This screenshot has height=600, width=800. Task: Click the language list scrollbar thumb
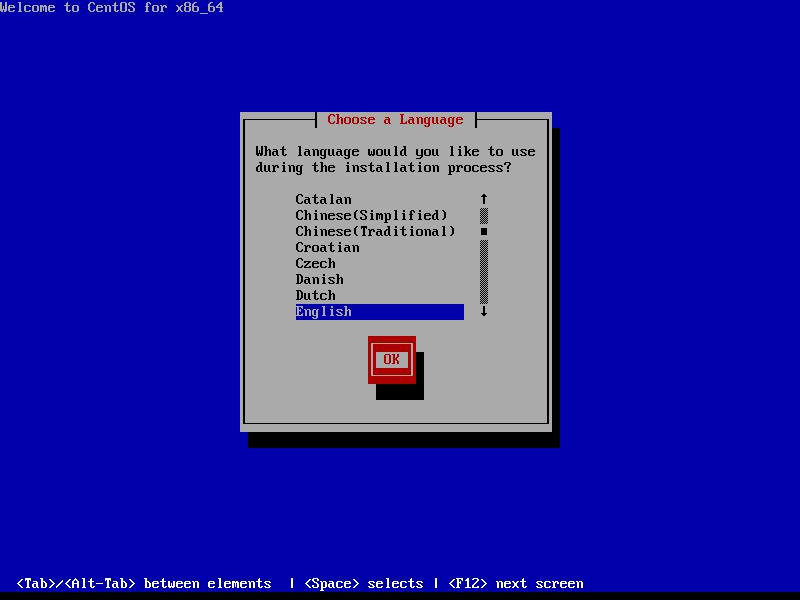484,232
